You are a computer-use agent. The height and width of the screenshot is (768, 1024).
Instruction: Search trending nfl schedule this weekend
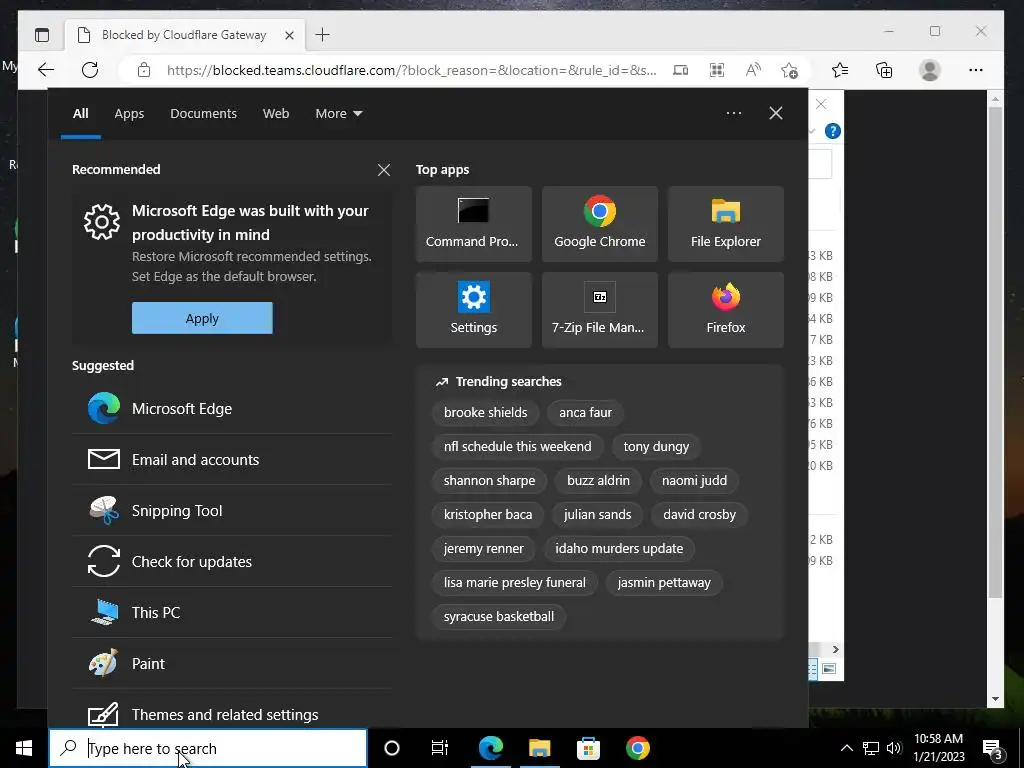coord(517,446)
